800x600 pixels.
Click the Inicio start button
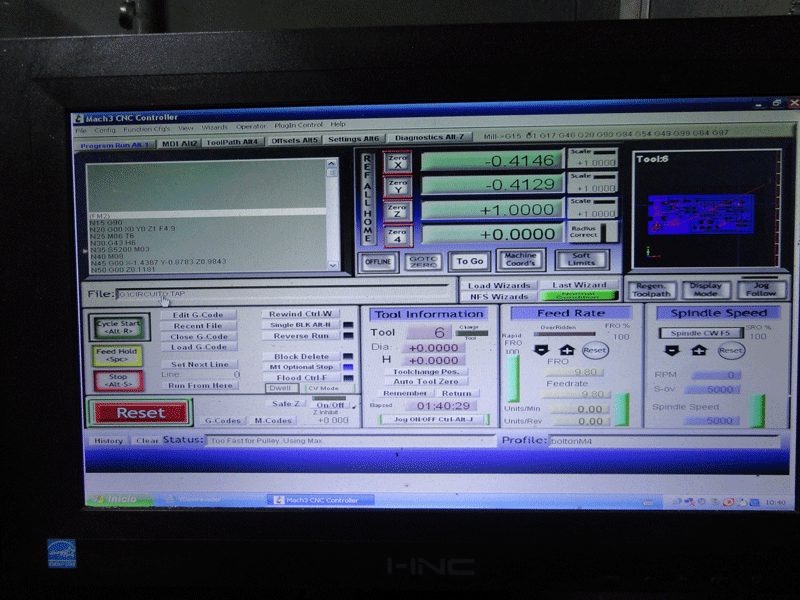pos(119,499)
